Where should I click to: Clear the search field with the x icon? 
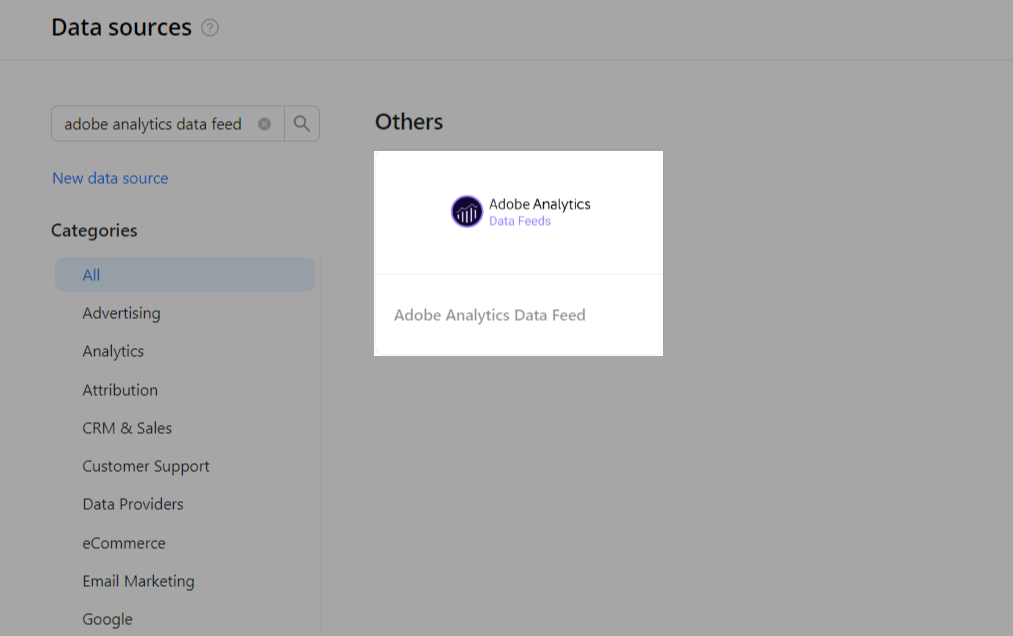(x=264, y=124)
